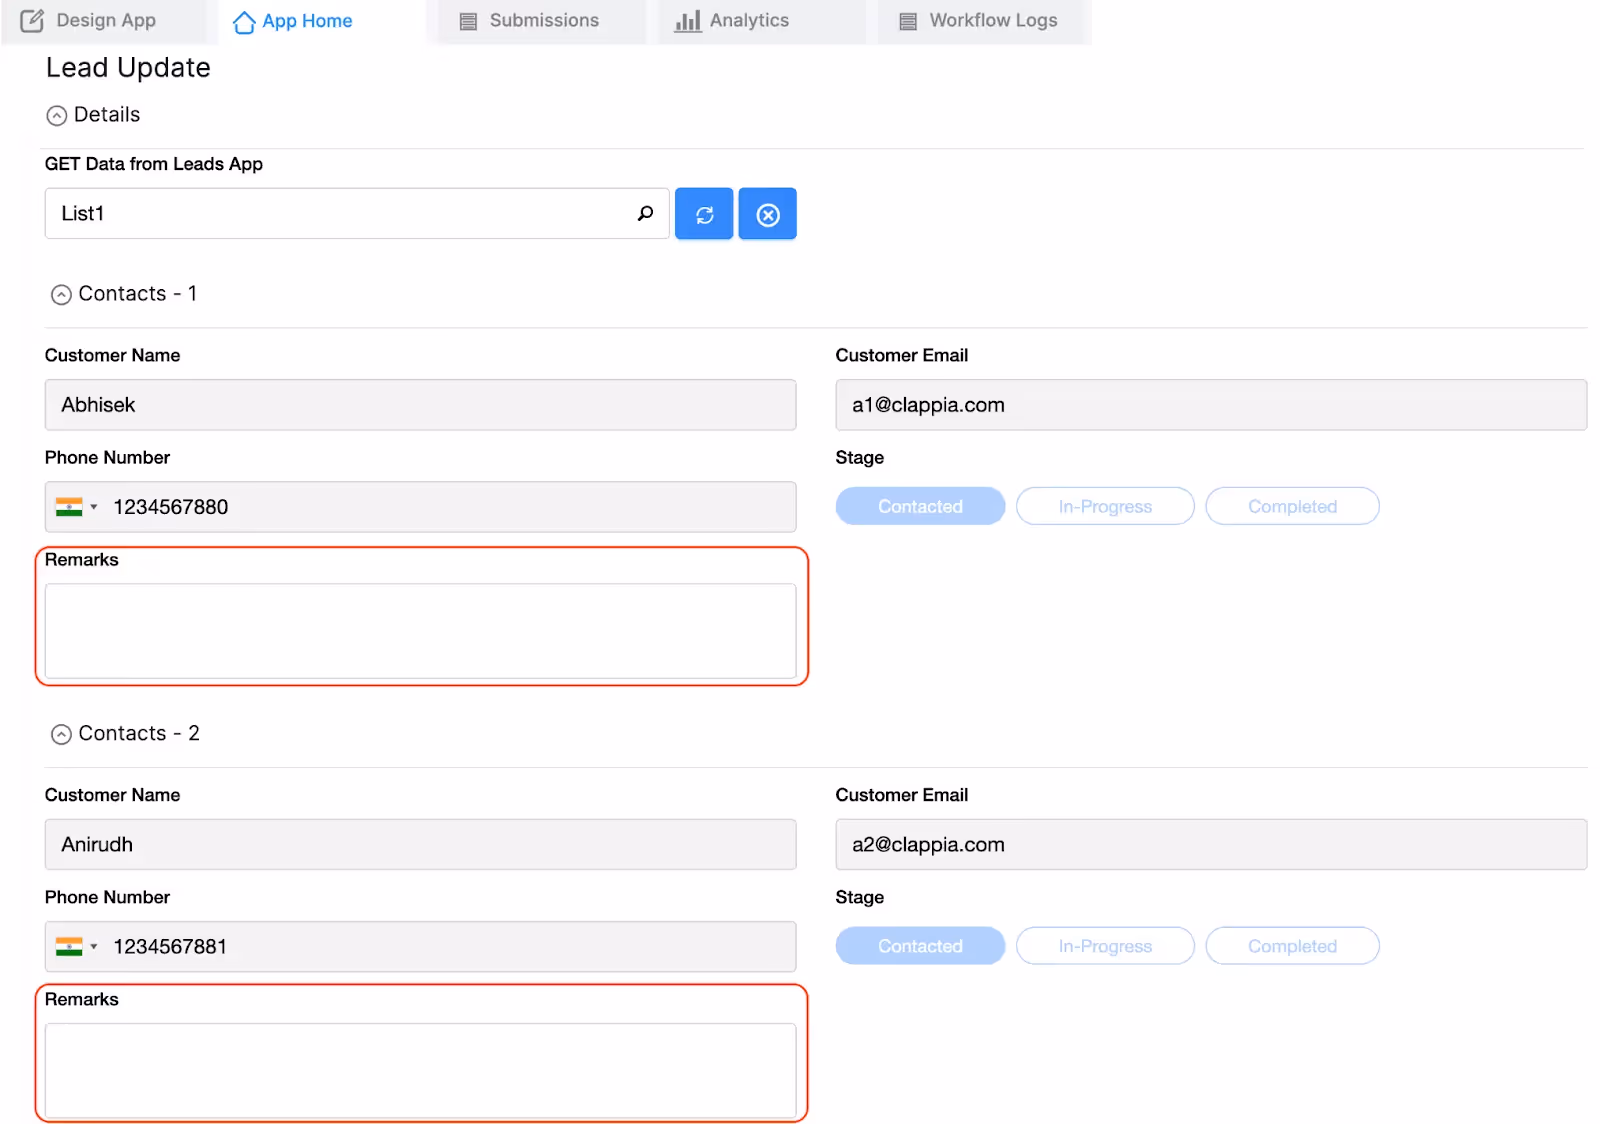Select Completed stage for Abhisek

tap(1292, 506)
